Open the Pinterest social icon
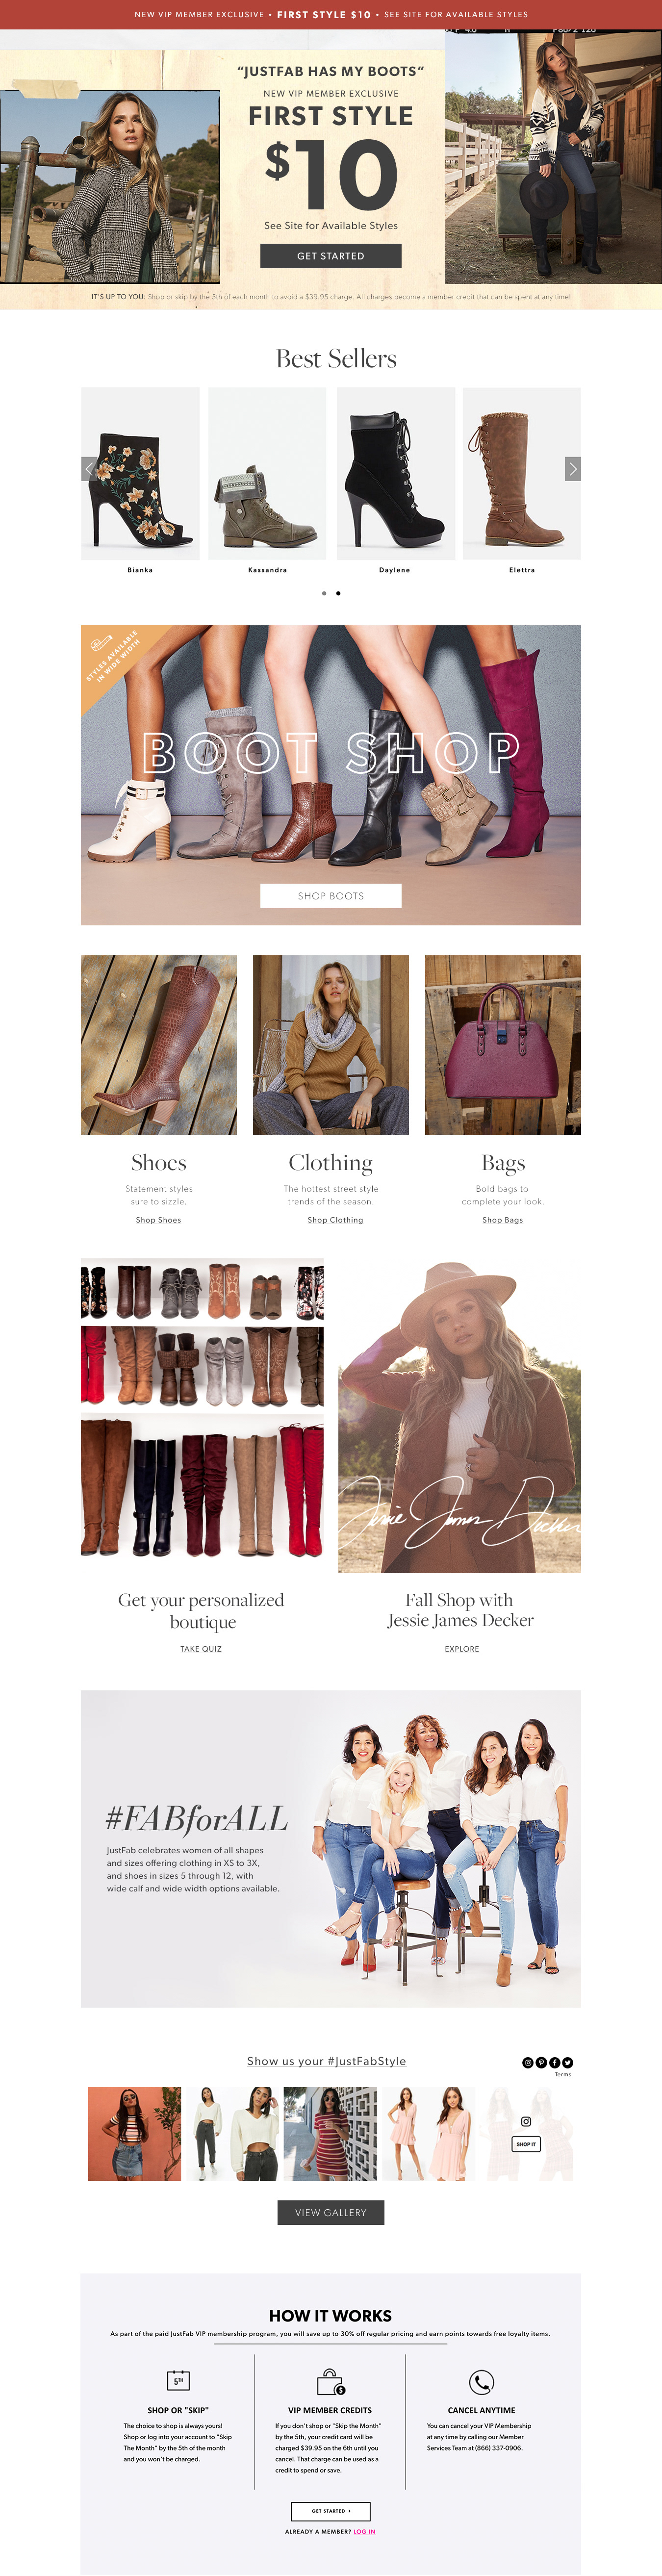The height and width of the screenshot is (2576, 662). 541,2062
